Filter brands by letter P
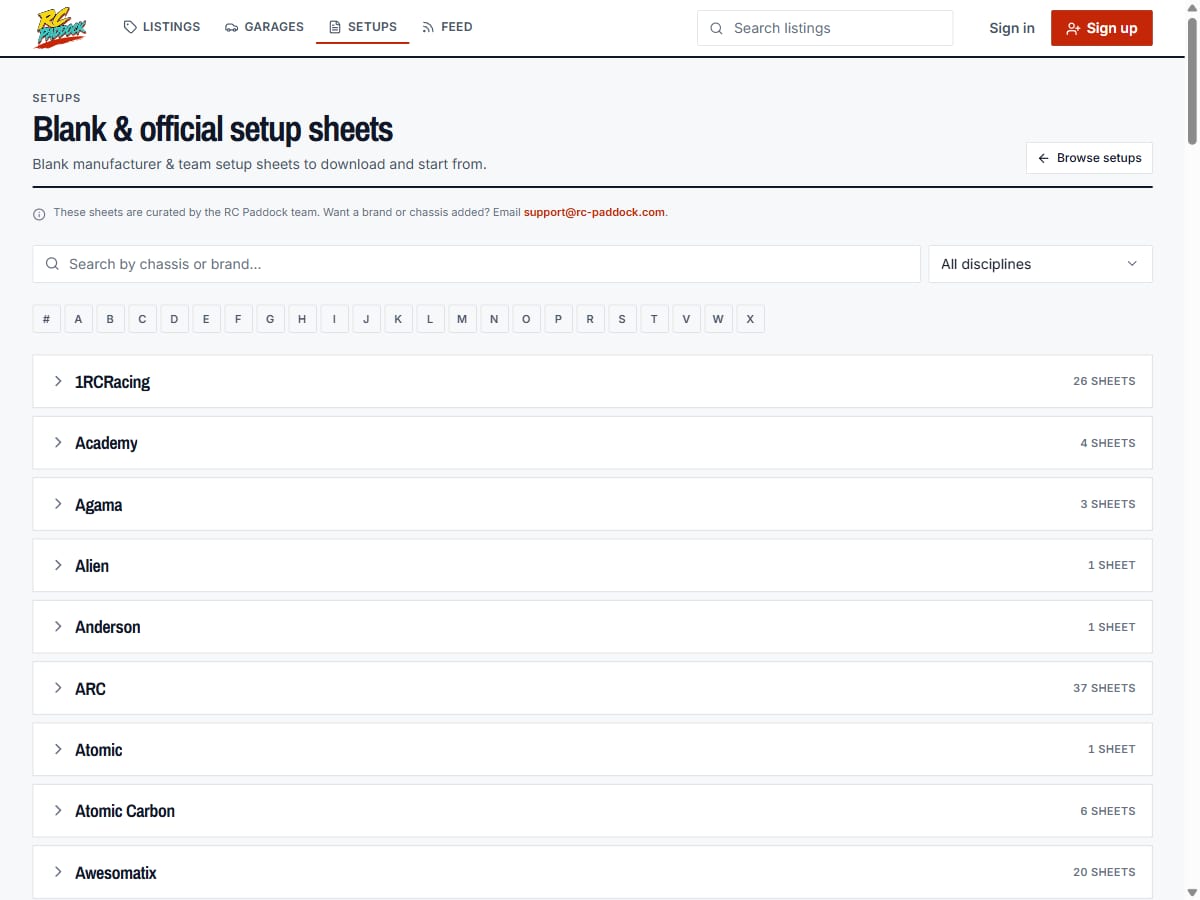 click(558, 319)
